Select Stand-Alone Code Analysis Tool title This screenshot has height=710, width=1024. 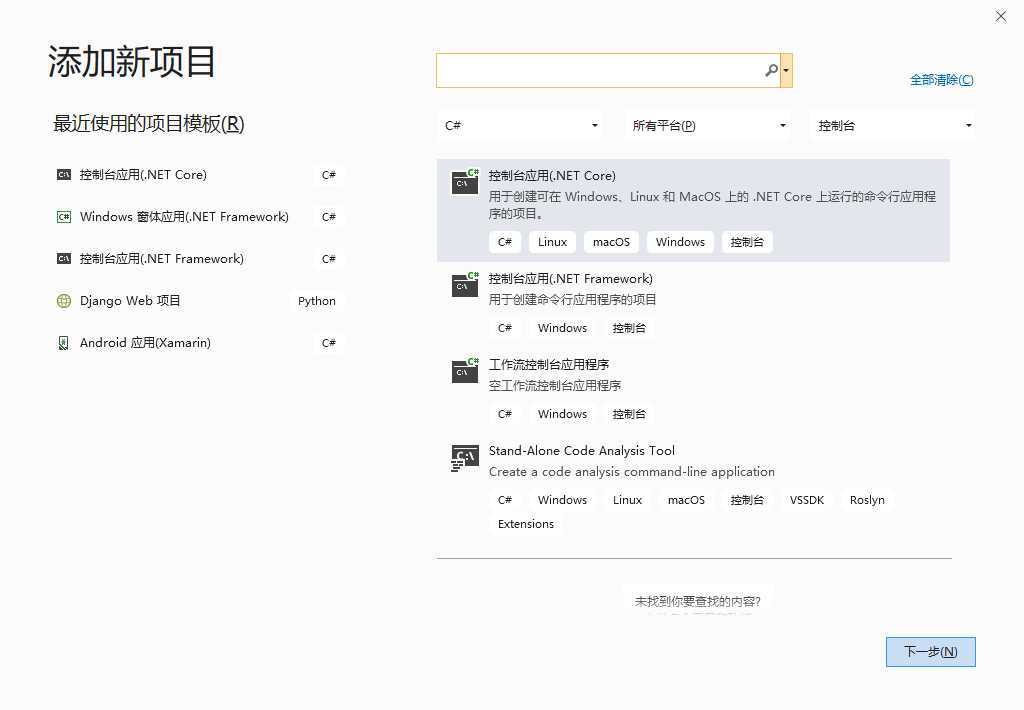click(x=581, y=451)
